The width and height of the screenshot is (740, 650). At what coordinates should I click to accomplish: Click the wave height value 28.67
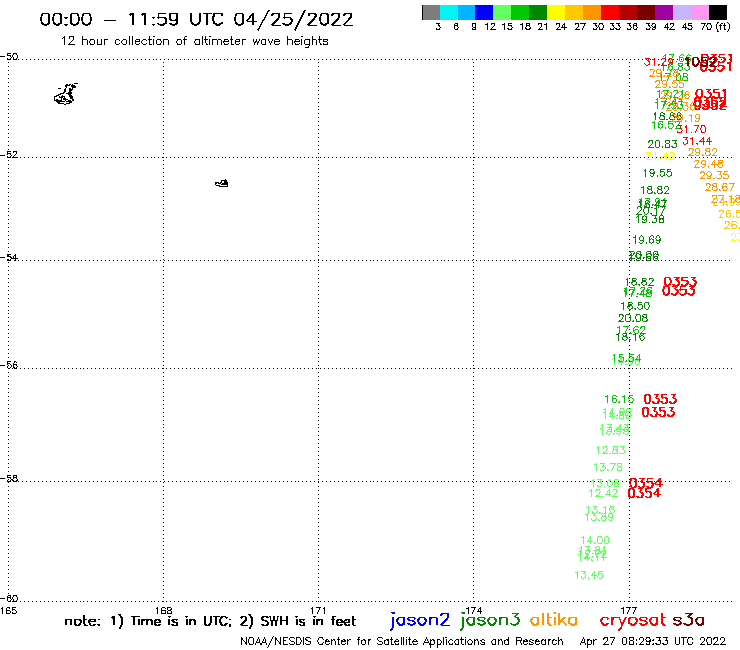point(720,187)
